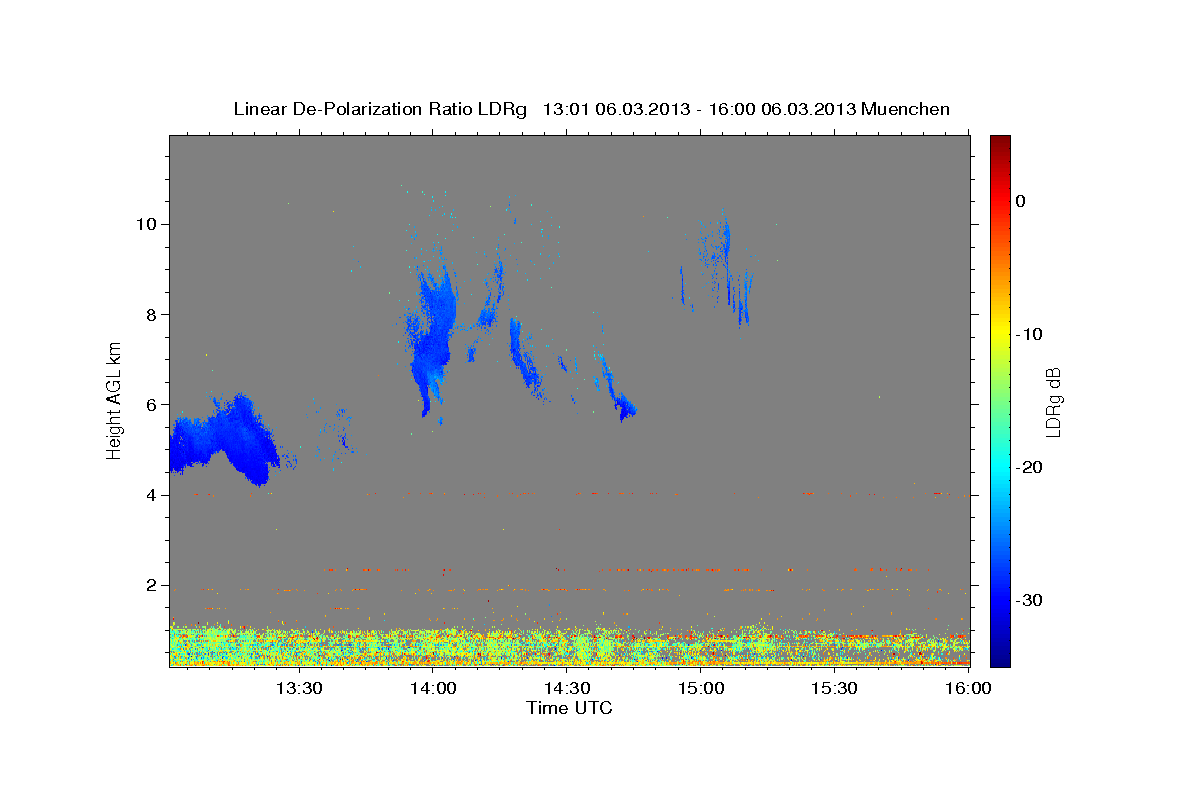Click the large blue cloud near 13:15 at 5 km

(222, 440)
